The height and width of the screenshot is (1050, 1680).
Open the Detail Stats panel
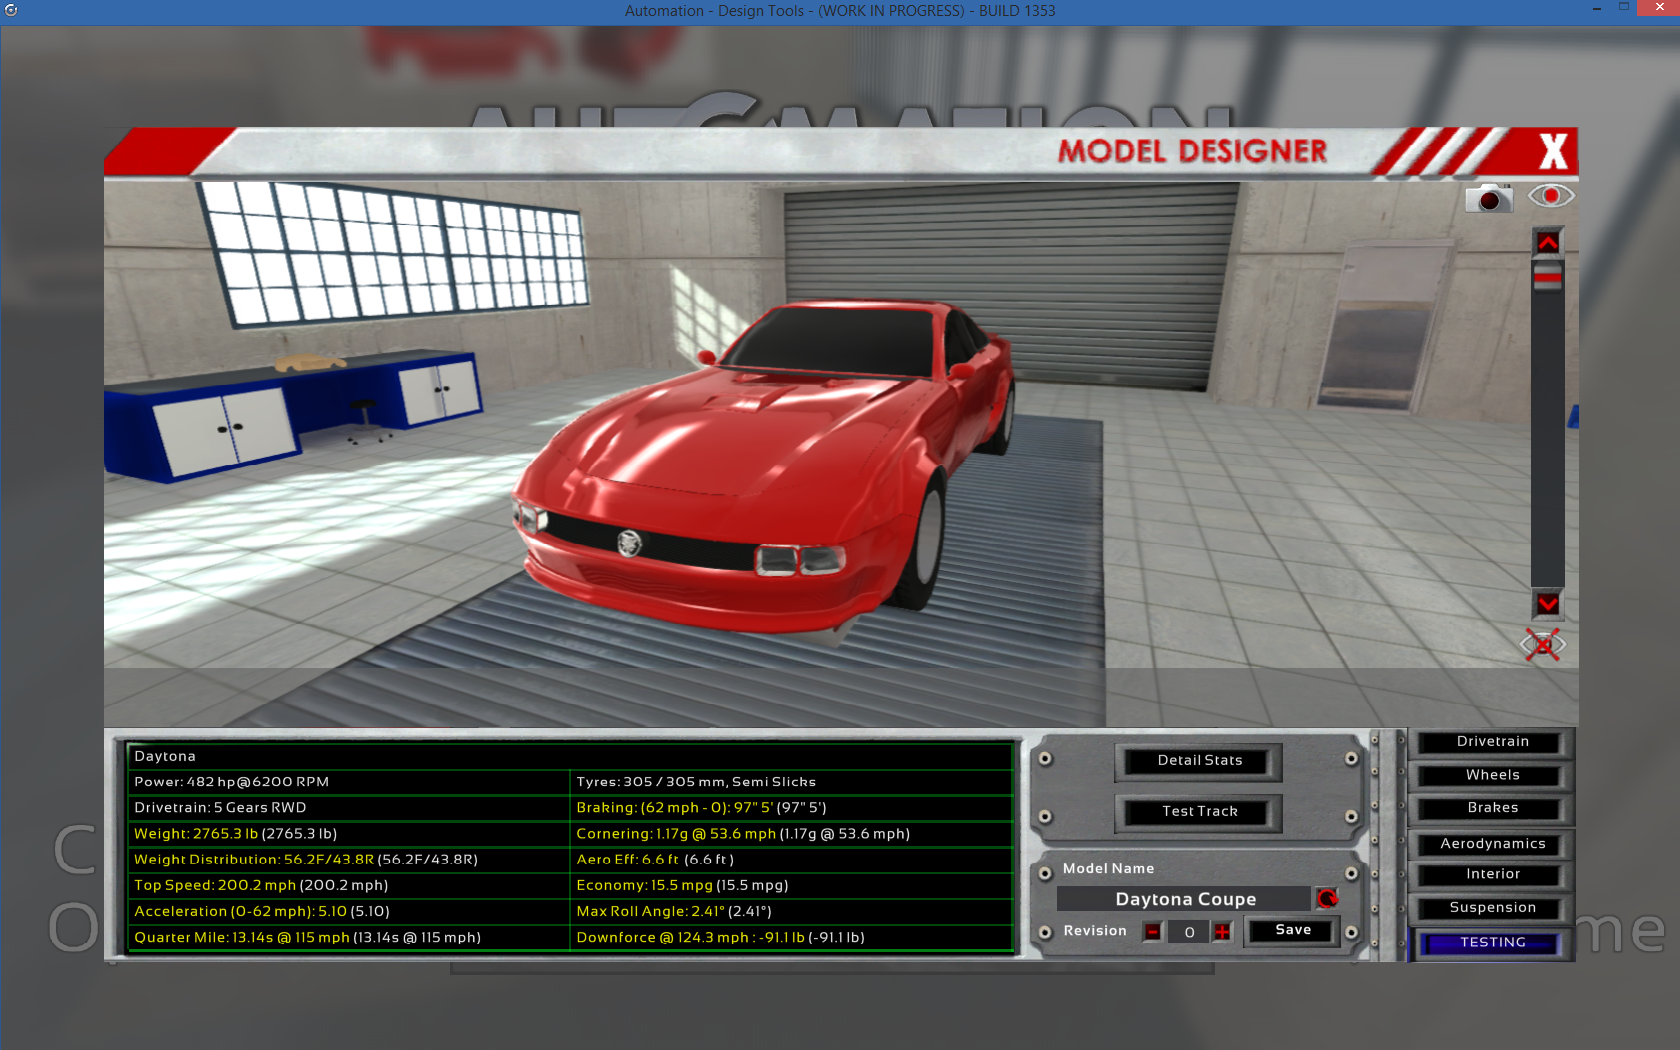tap(1199, 761)
